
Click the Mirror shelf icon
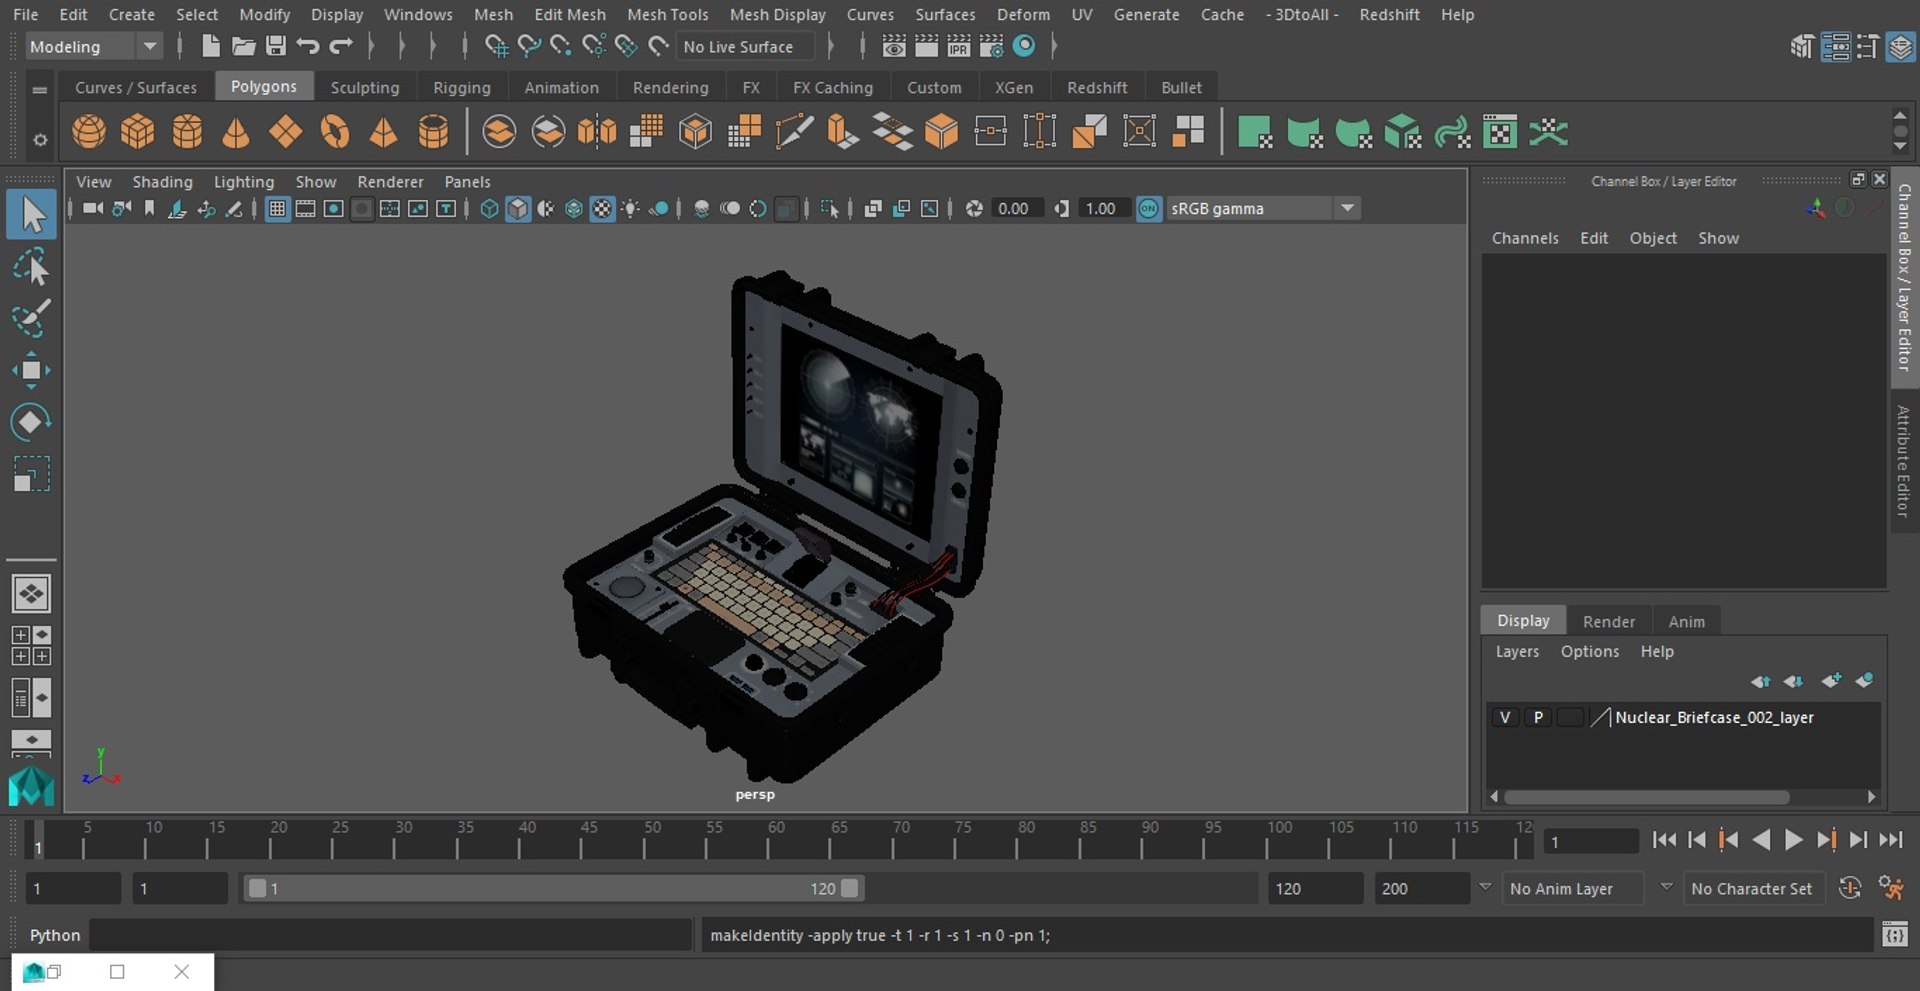[597, 132]
